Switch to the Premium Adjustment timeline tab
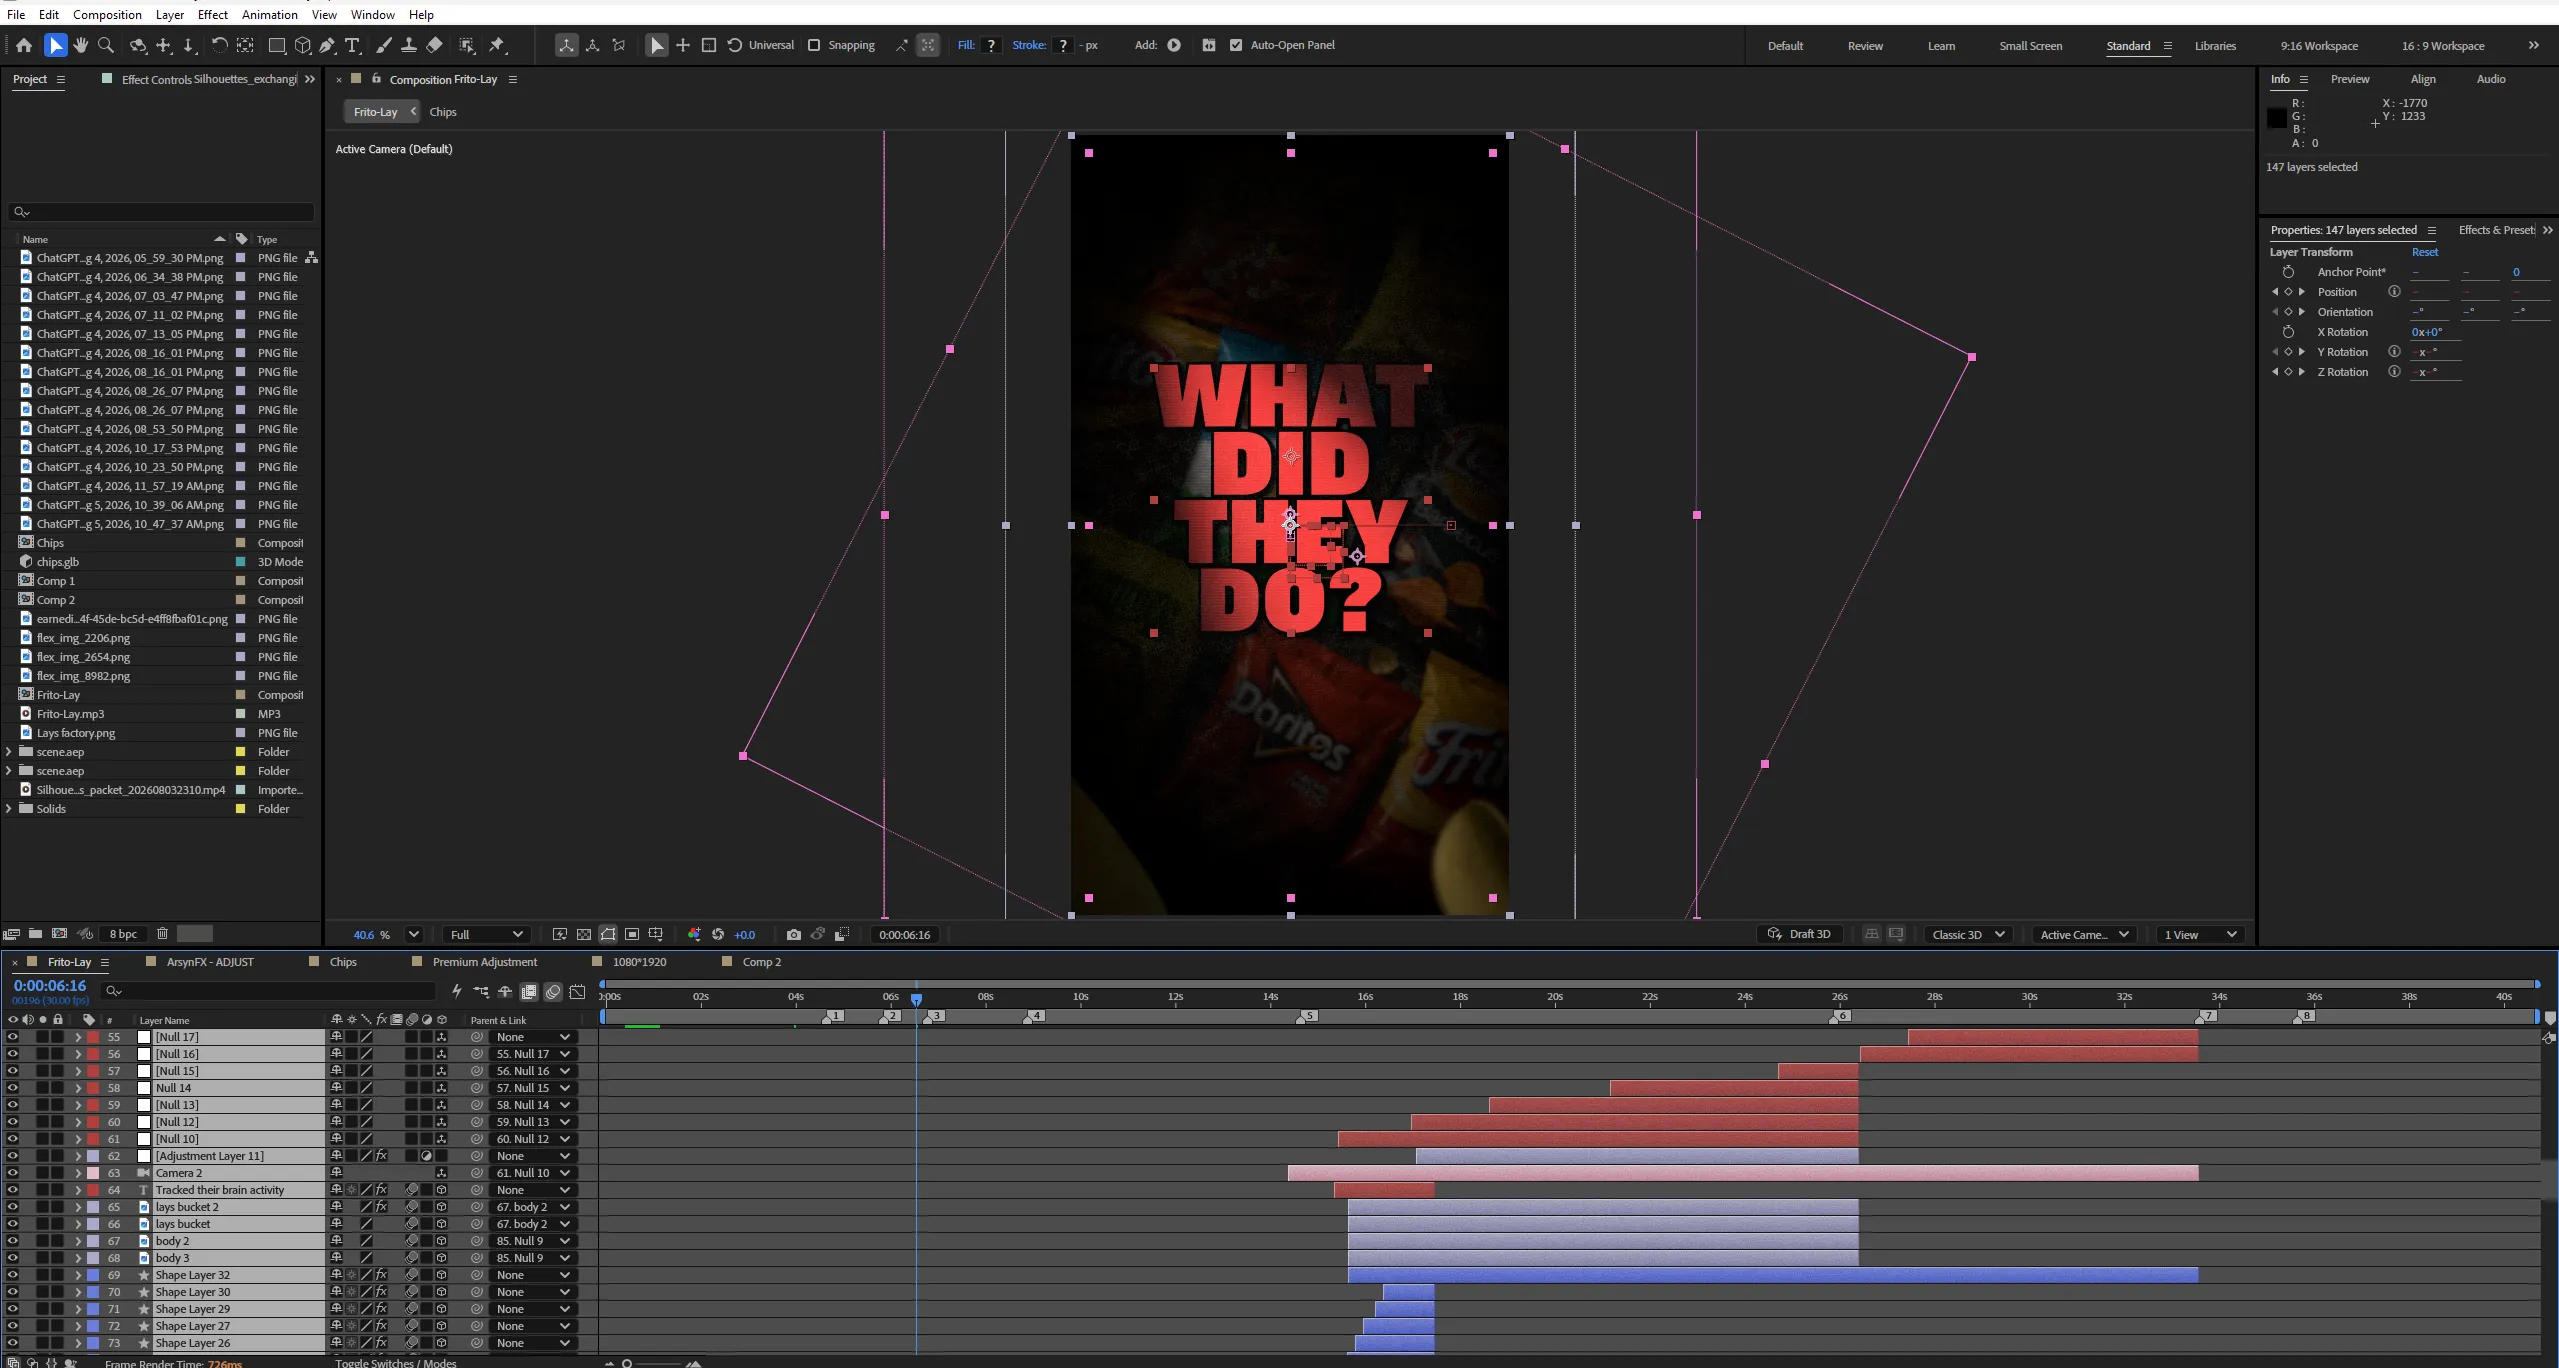 (x=485, y=962)
